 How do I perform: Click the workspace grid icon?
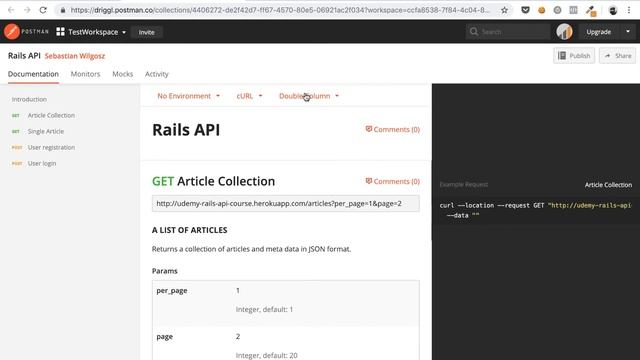pyautogui.click(x=60, y=31)
